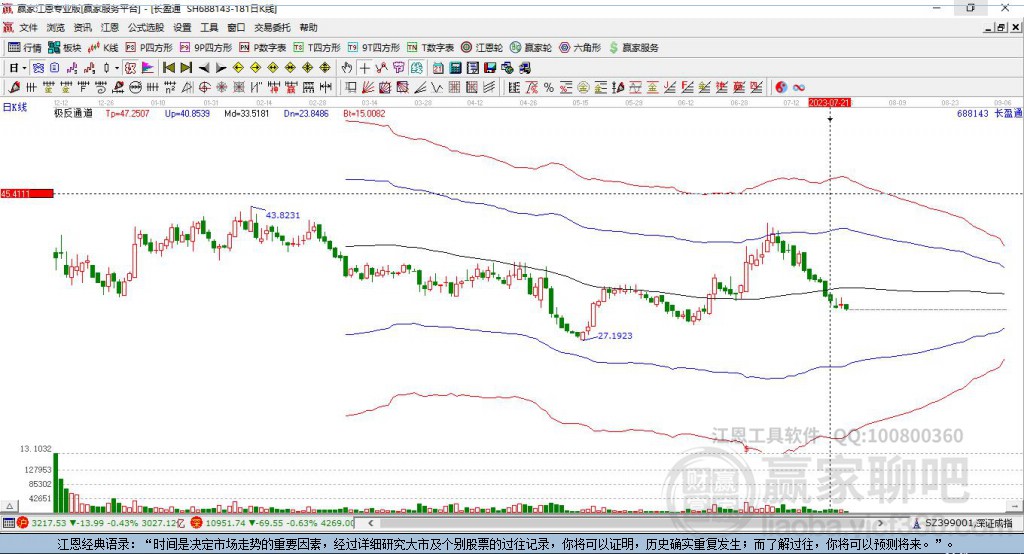The image size is (1024, 554).
Task: Click the 45.4111 price label
Action: pyautogui.click(x=27, y=193)
